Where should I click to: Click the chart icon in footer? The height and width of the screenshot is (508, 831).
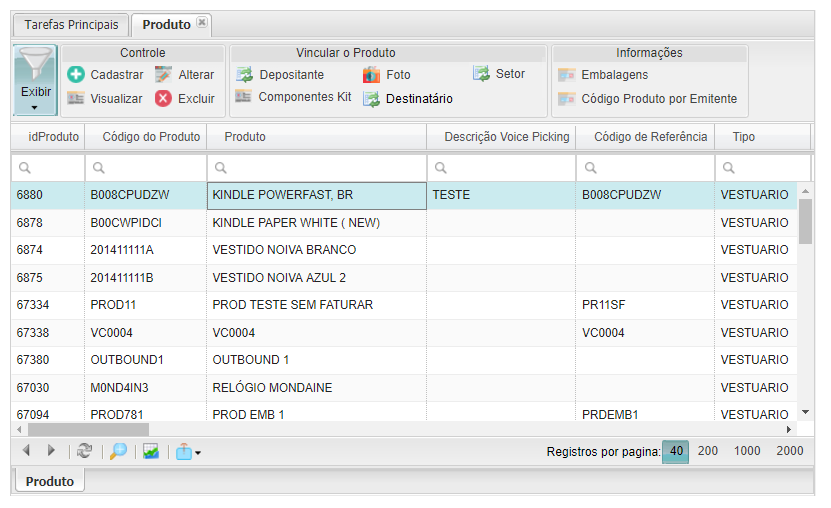pos(151,452)
